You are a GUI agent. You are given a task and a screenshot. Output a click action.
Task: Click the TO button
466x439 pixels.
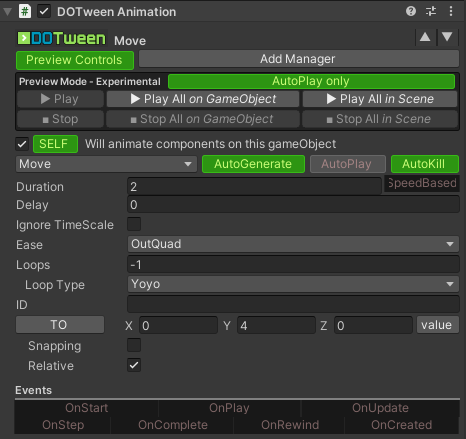(x=60, y=325)
